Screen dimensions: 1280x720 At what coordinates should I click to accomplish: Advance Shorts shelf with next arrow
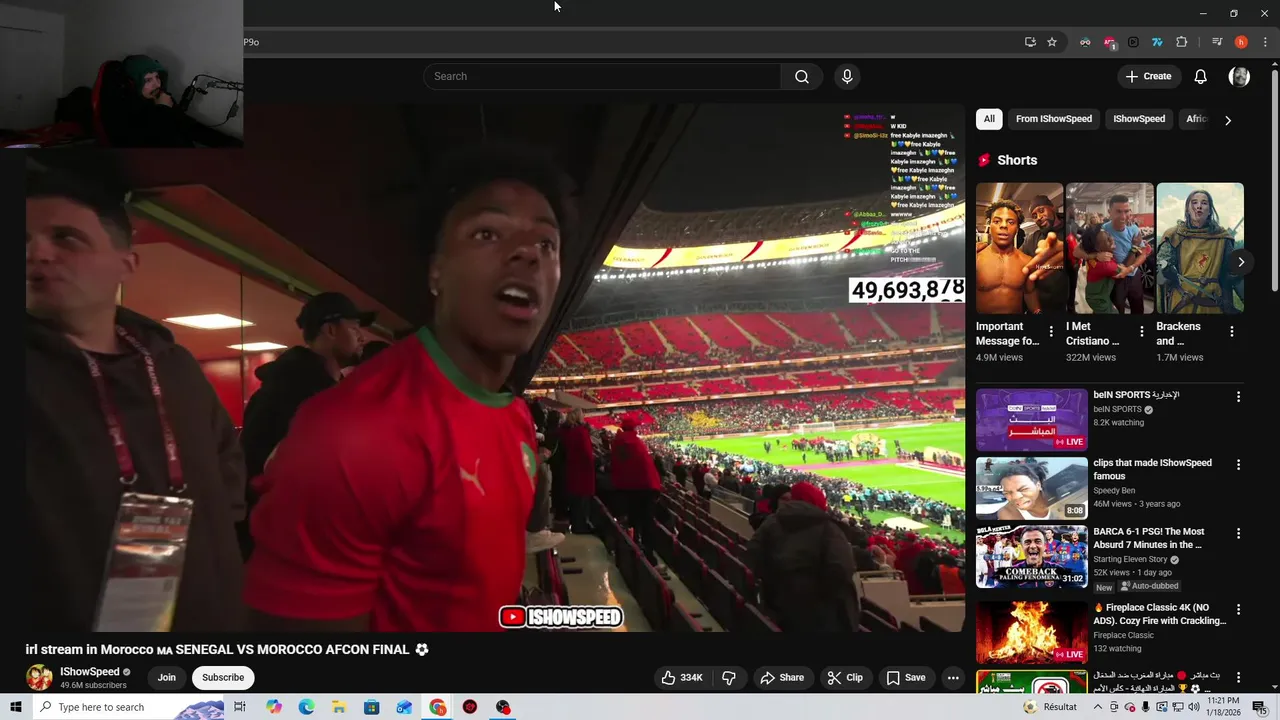click(1241, 262)
